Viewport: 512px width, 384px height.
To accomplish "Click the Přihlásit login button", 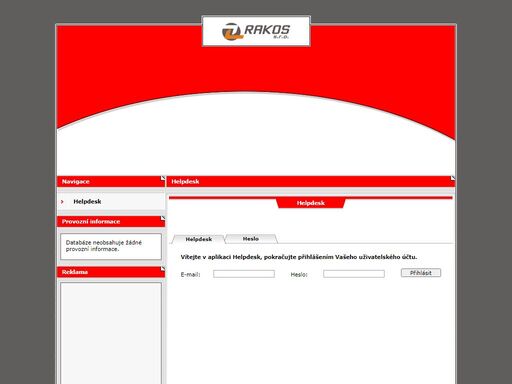I will pos(421,273).
